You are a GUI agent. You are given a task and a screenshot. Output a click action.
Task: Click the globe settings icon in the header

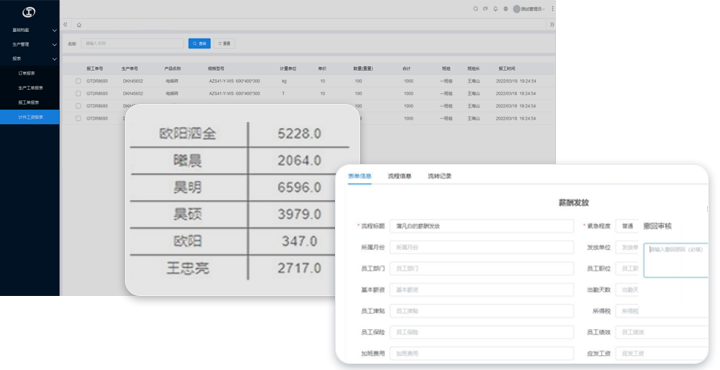506,9
